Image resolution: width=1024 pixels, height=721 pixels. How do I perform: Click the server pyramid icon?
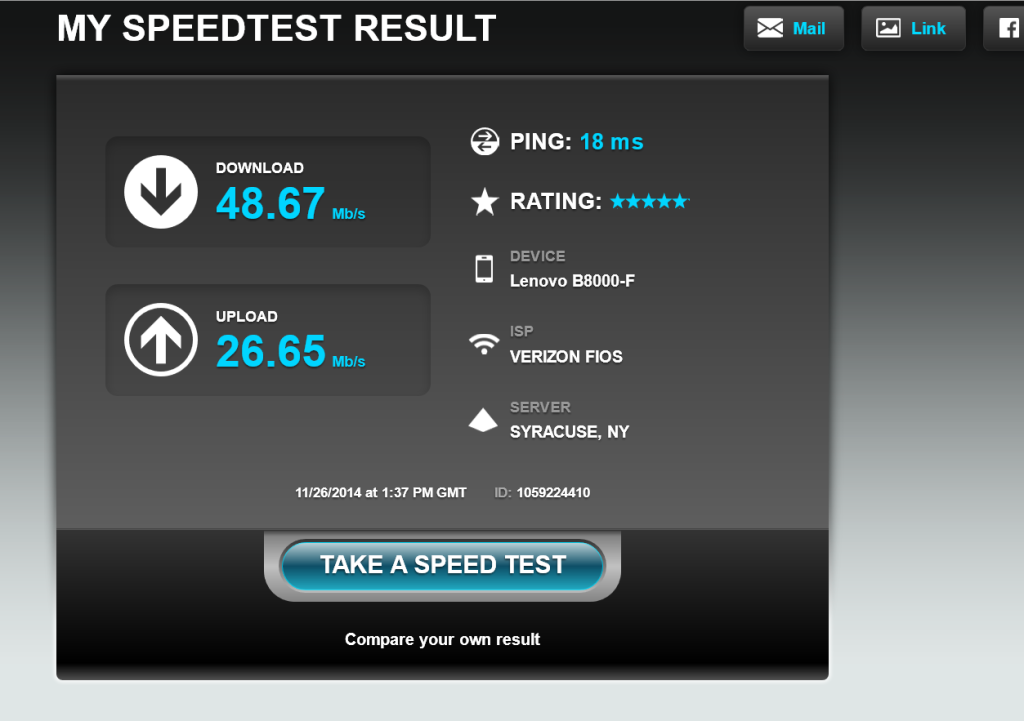pyautogui.click(x=483, y=420)
